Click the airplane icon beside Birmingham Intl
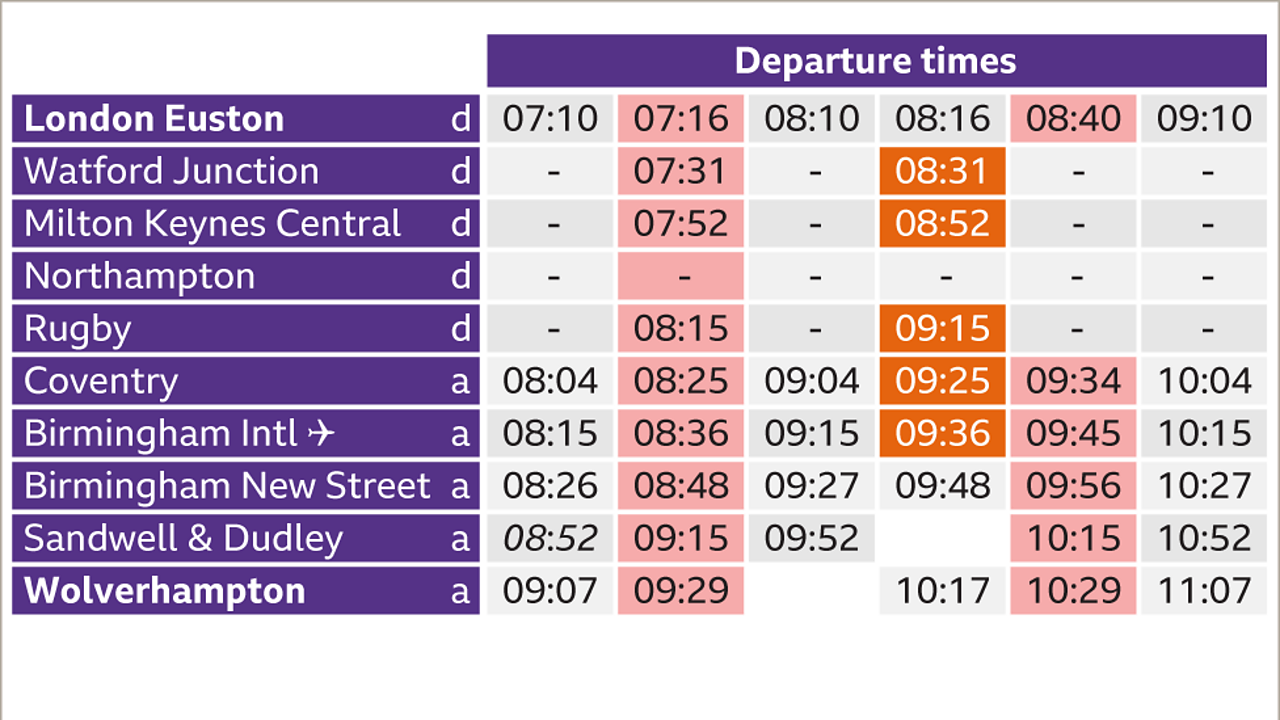Image resolution: width=1280 pixels, height=720 pixels. pyautogui.click(x=320, y=434)
